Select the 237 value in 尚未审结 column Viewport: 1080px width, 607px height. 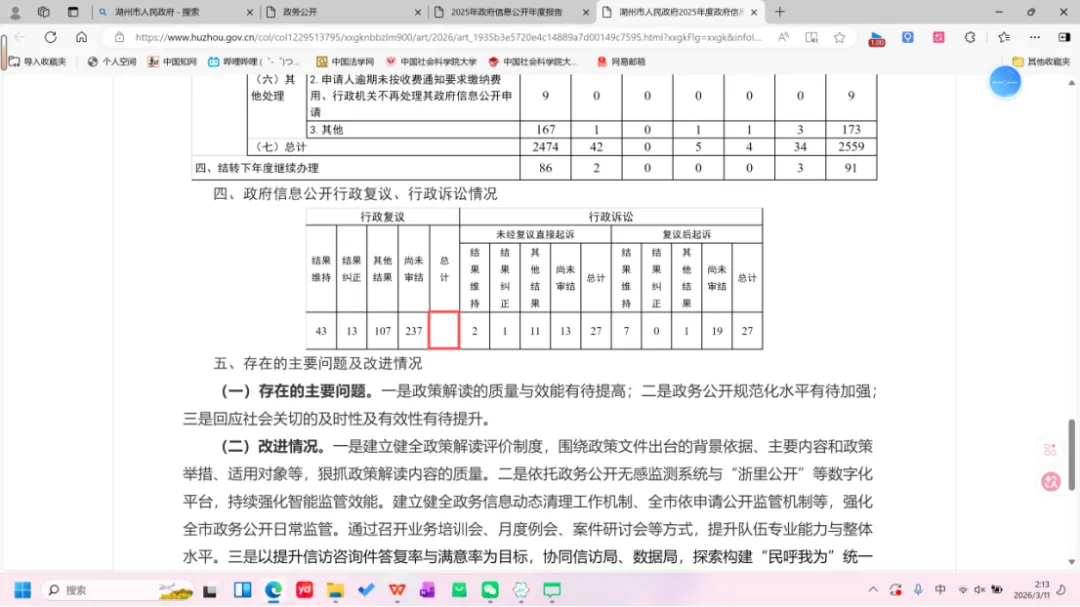click(x=413, y=331)
